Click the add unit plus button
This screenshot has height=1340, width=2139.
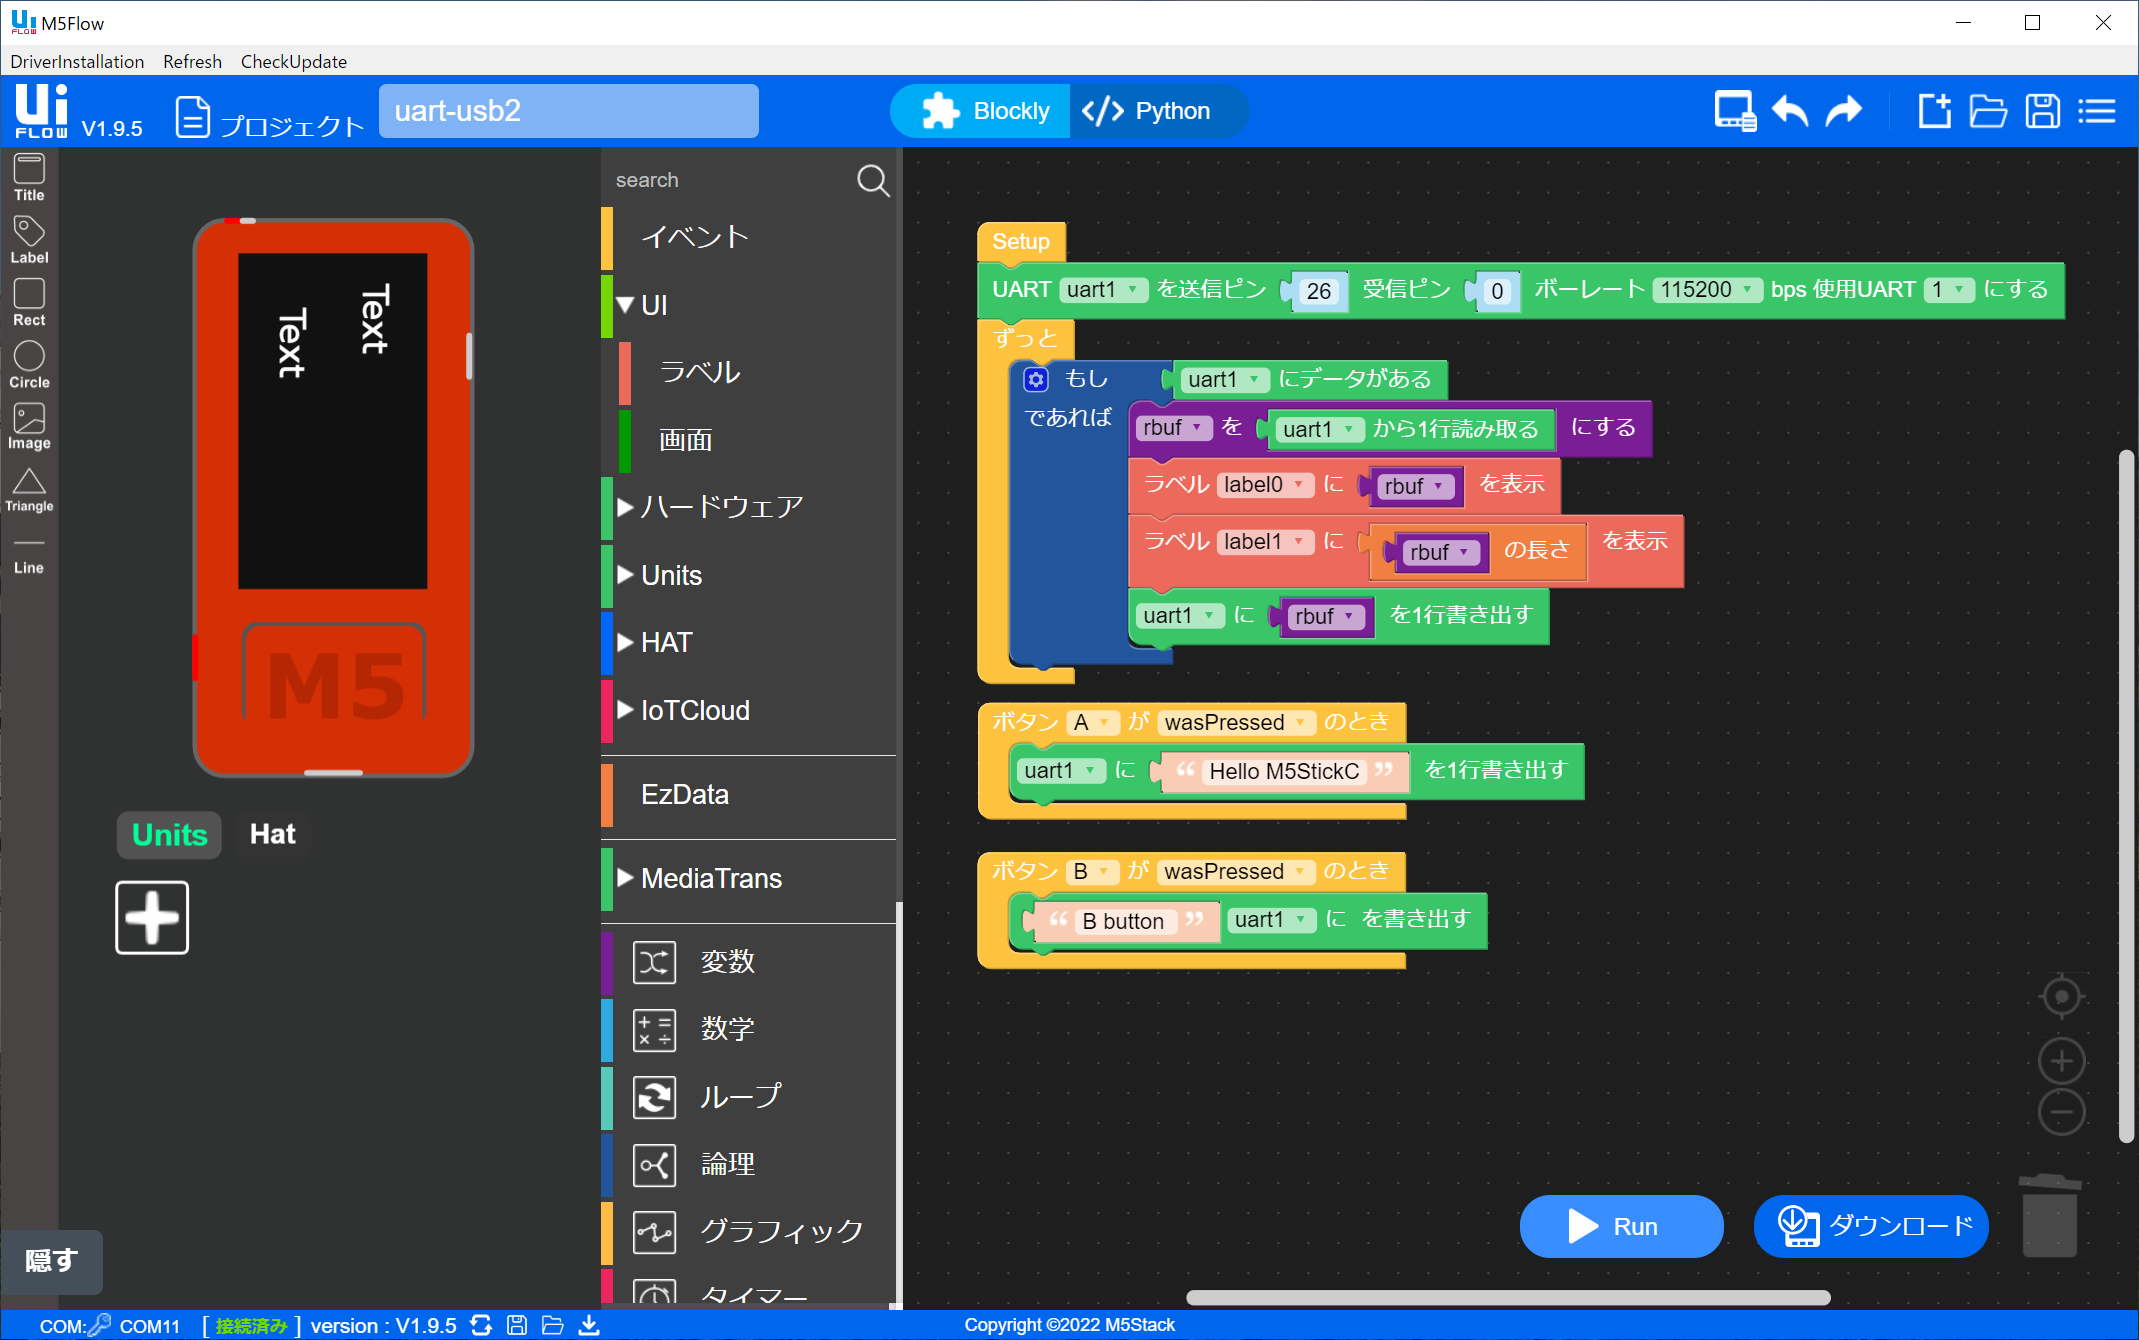[152, 917]
